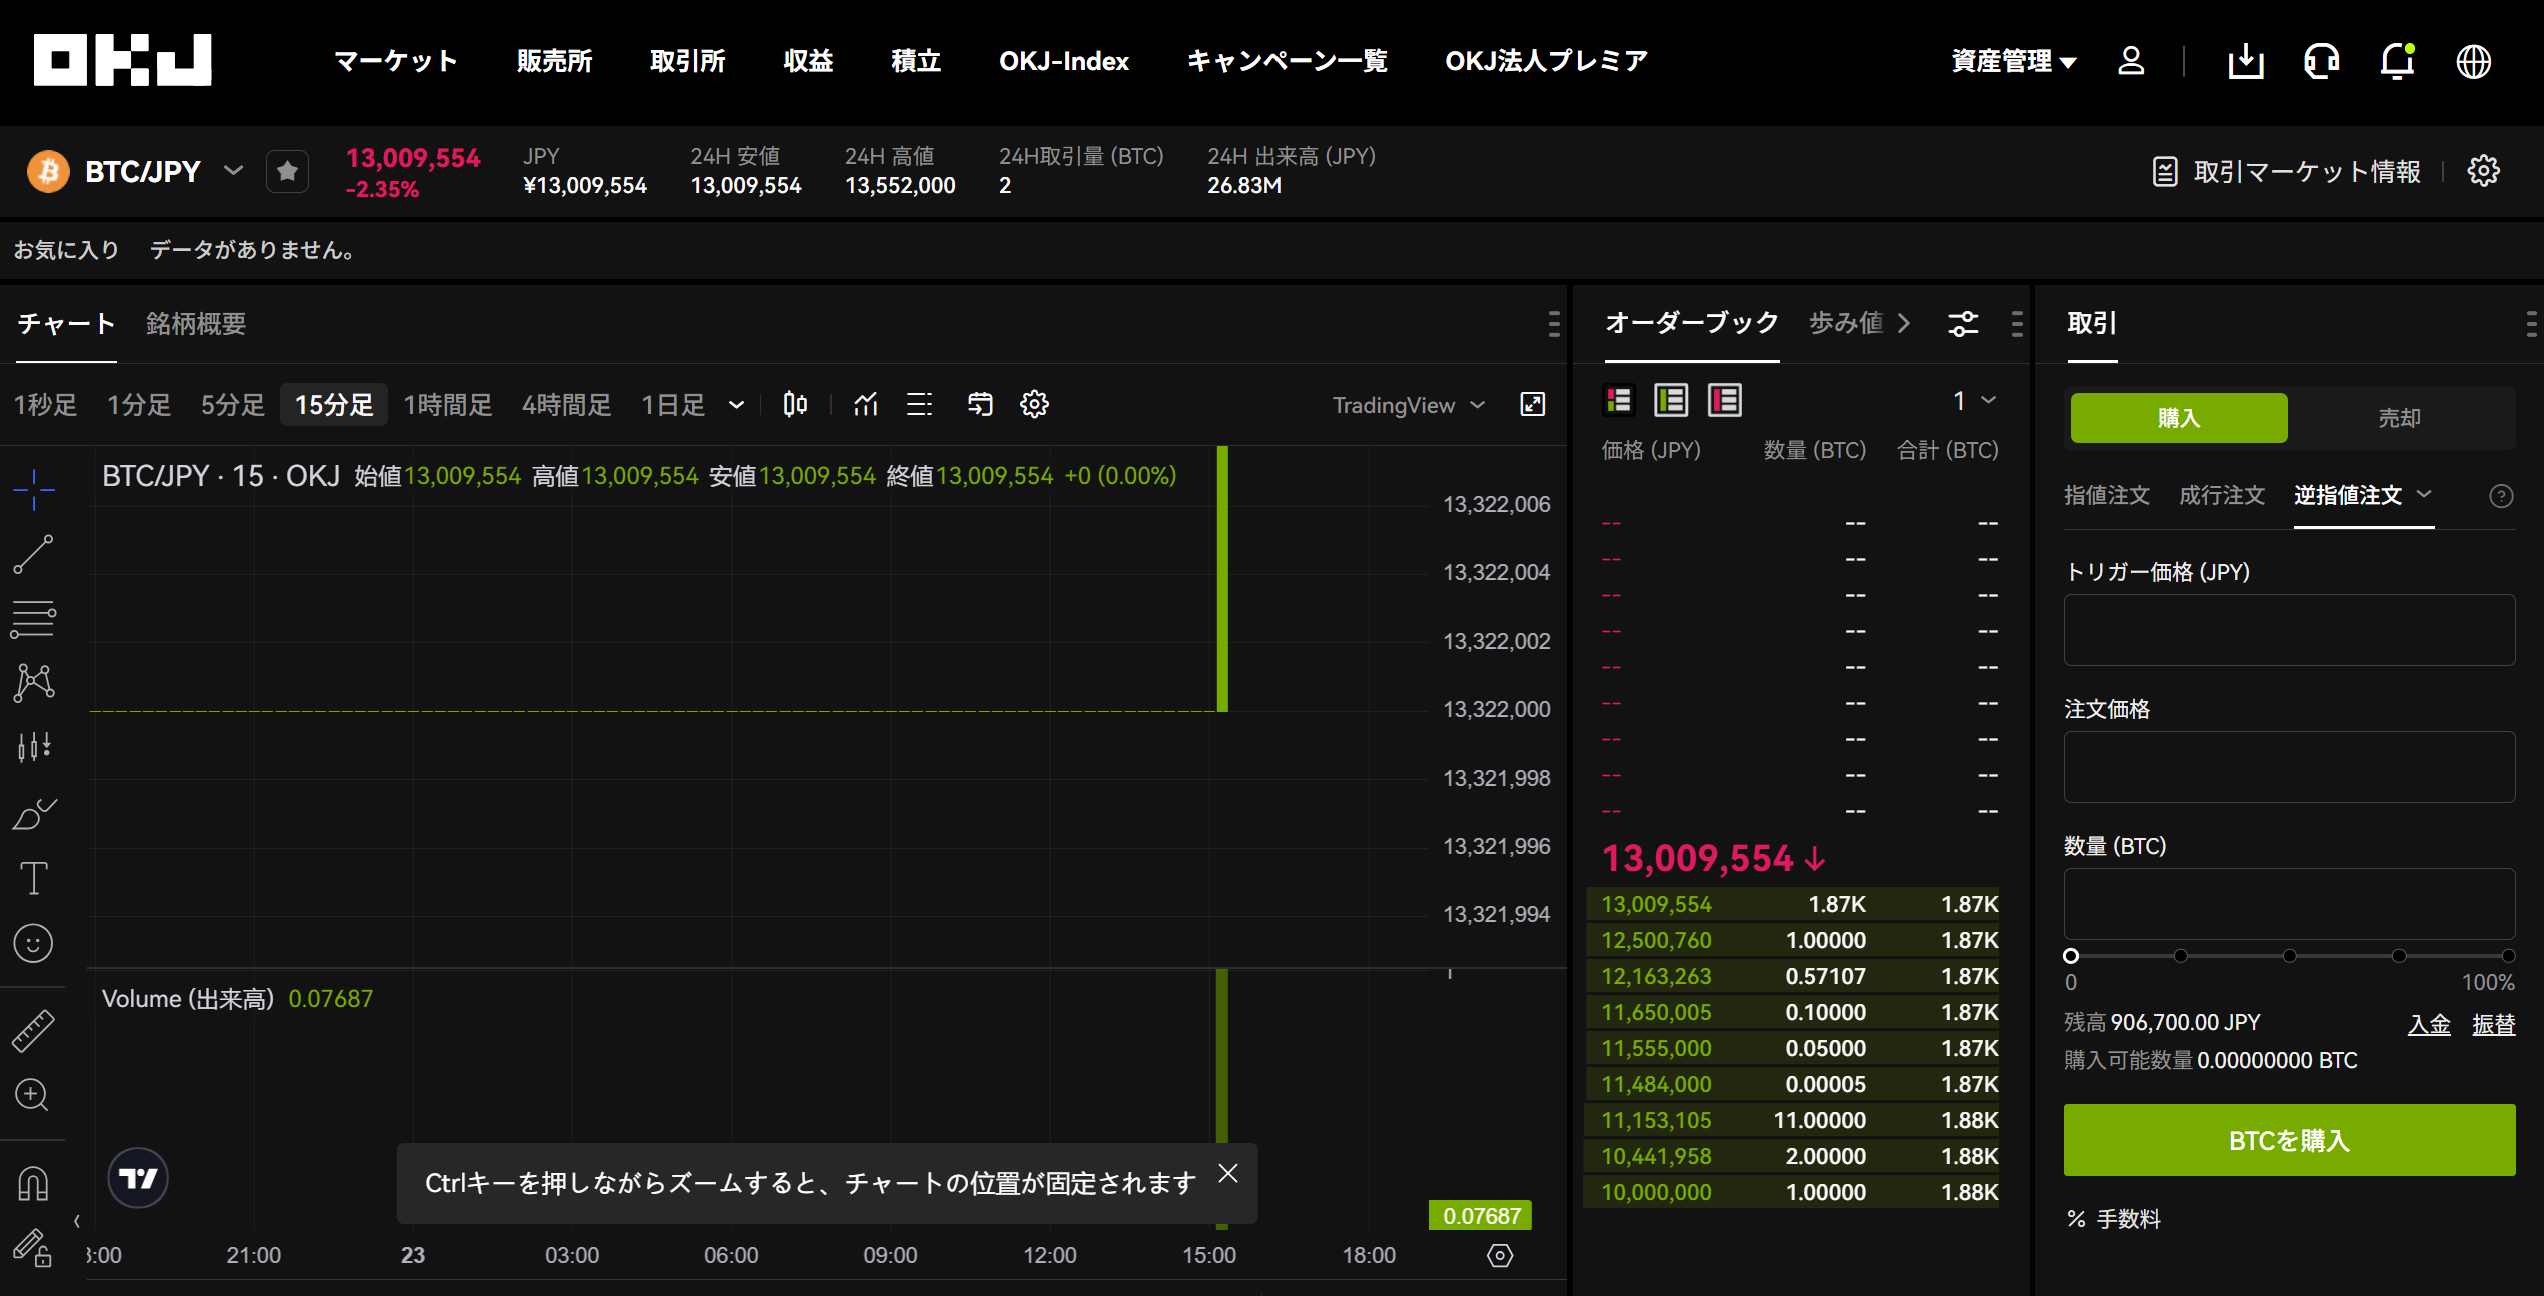This screenshot has width=2544, height=1296.
Task: Select the zoom in tool
Action: pos(32,1095)
